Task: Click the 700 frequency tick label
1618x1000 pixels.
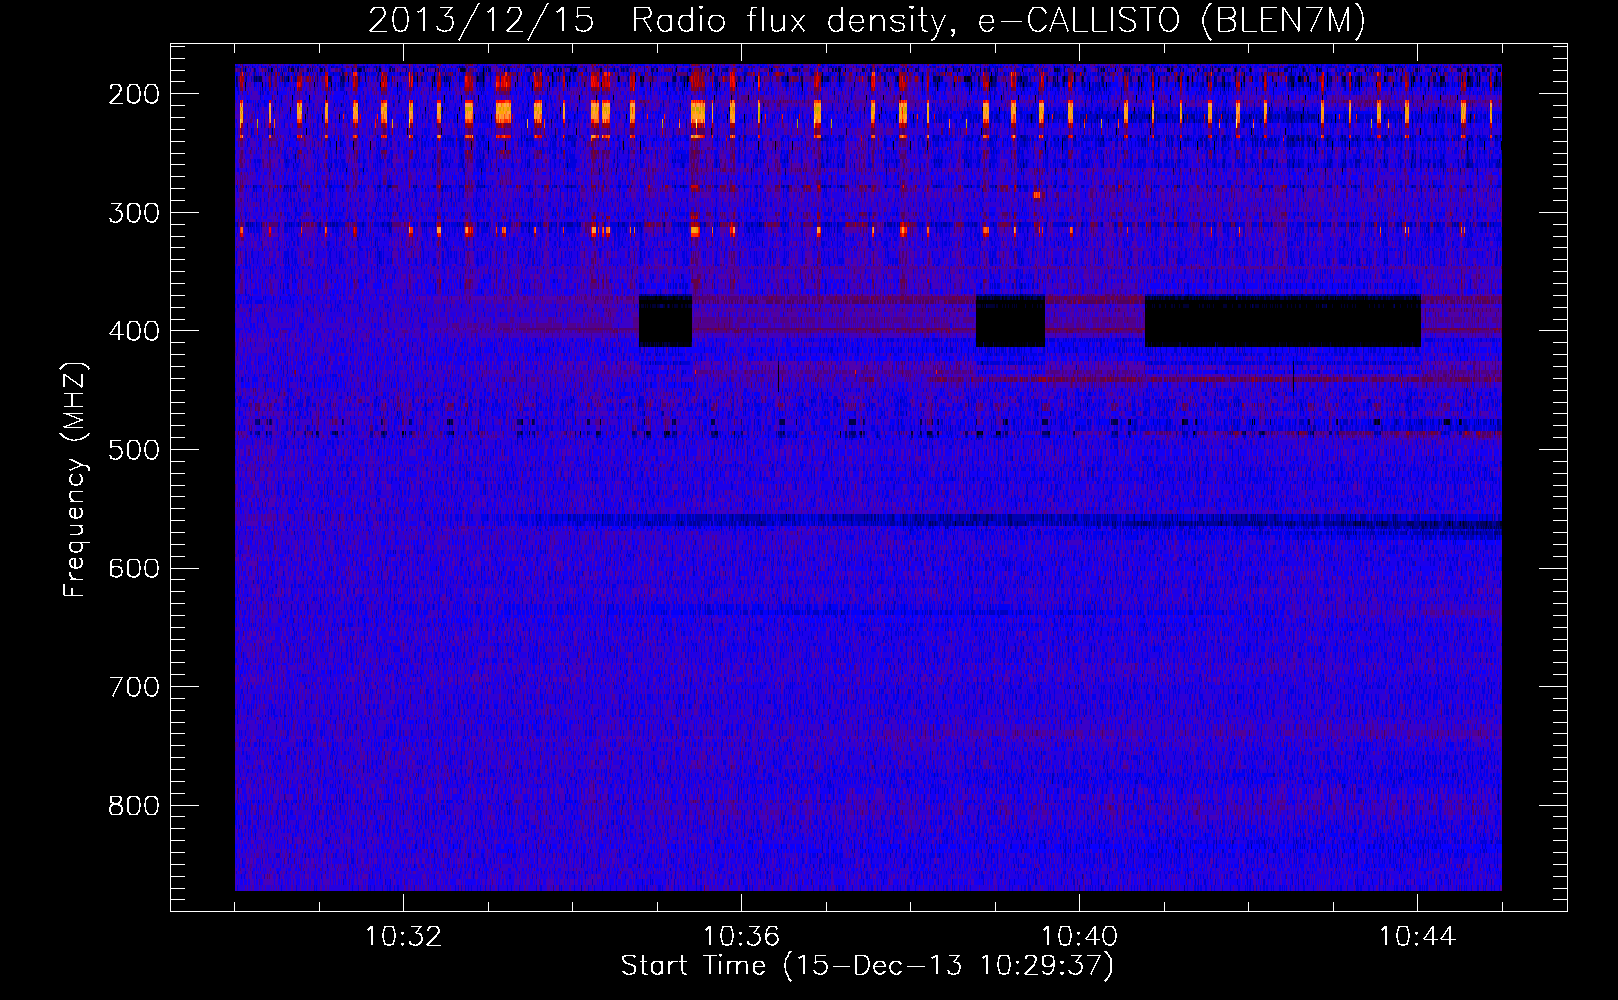Action: pos(133,687)
